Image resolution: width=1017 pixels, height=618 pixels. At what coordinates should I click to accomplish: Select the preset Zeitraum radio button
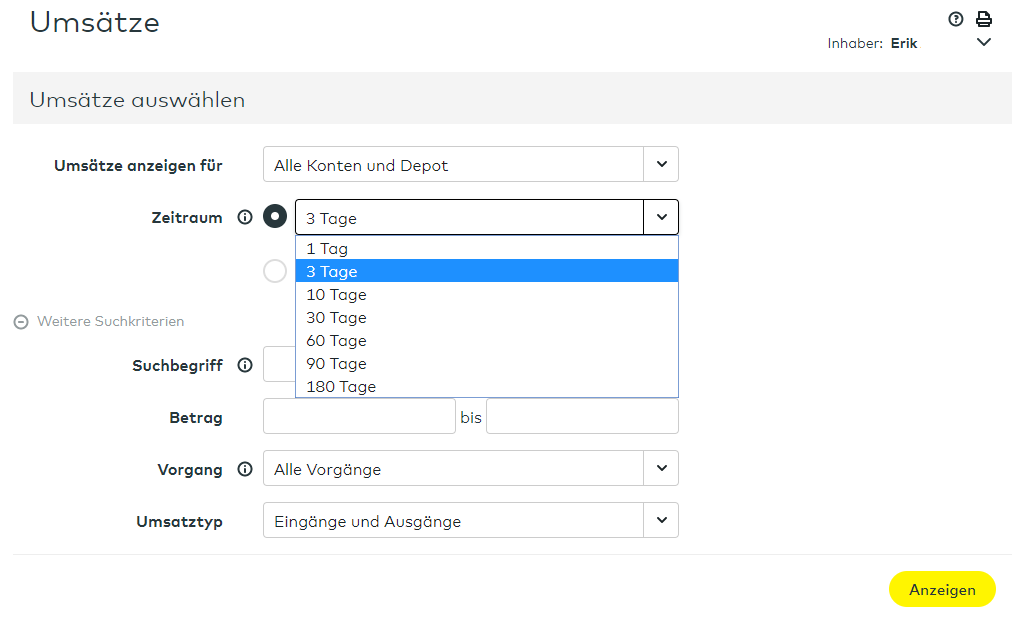click(x=275, y=217)
